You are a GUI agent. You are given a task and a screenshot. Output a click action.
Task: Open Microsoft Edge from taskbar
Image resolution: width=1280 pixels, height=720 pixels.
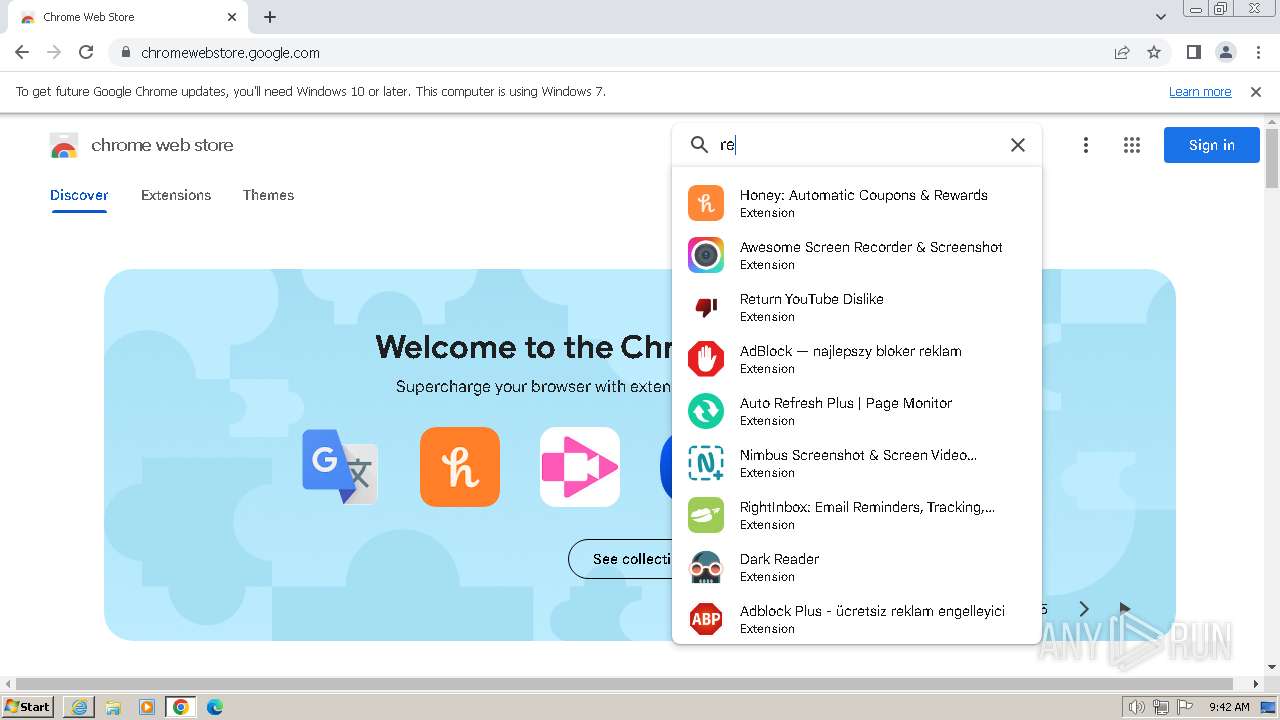click(215, 707)
